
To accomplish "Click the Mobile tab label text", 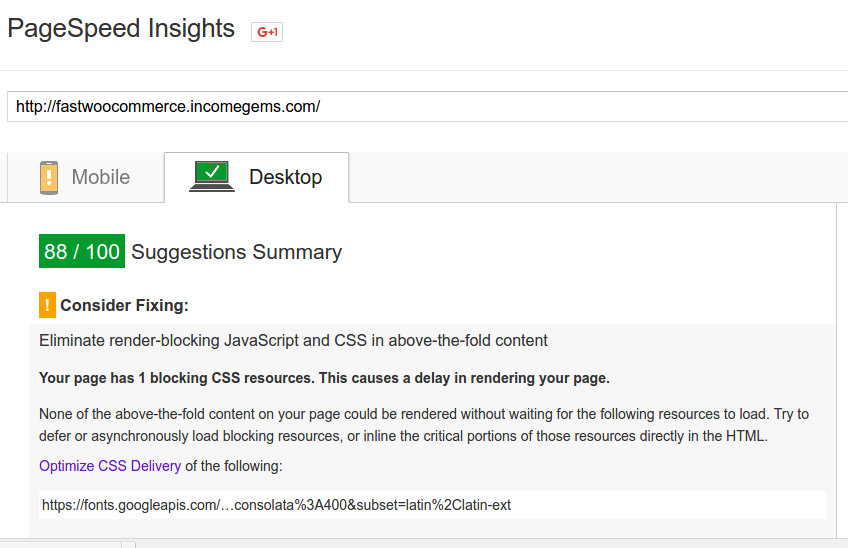I will click(101, 177).
